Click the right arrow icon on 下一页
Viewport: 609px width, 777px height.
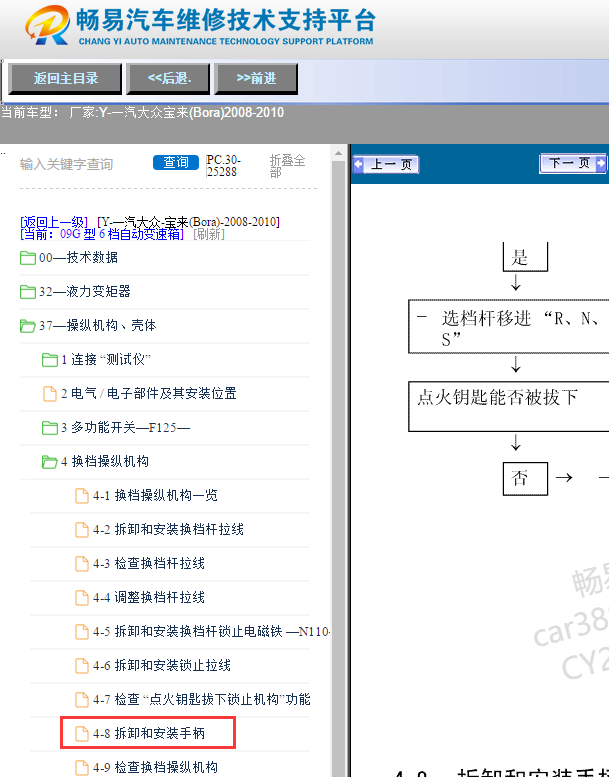click(601, 163)
